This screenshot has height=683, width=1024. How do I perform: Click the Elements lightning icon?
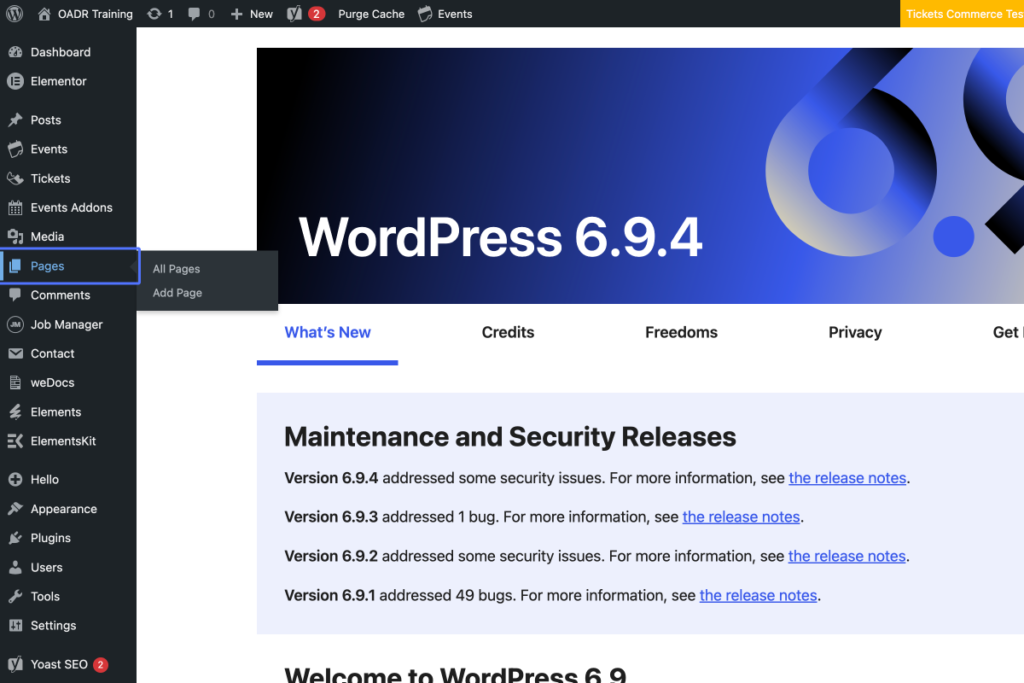coord(16,412)
